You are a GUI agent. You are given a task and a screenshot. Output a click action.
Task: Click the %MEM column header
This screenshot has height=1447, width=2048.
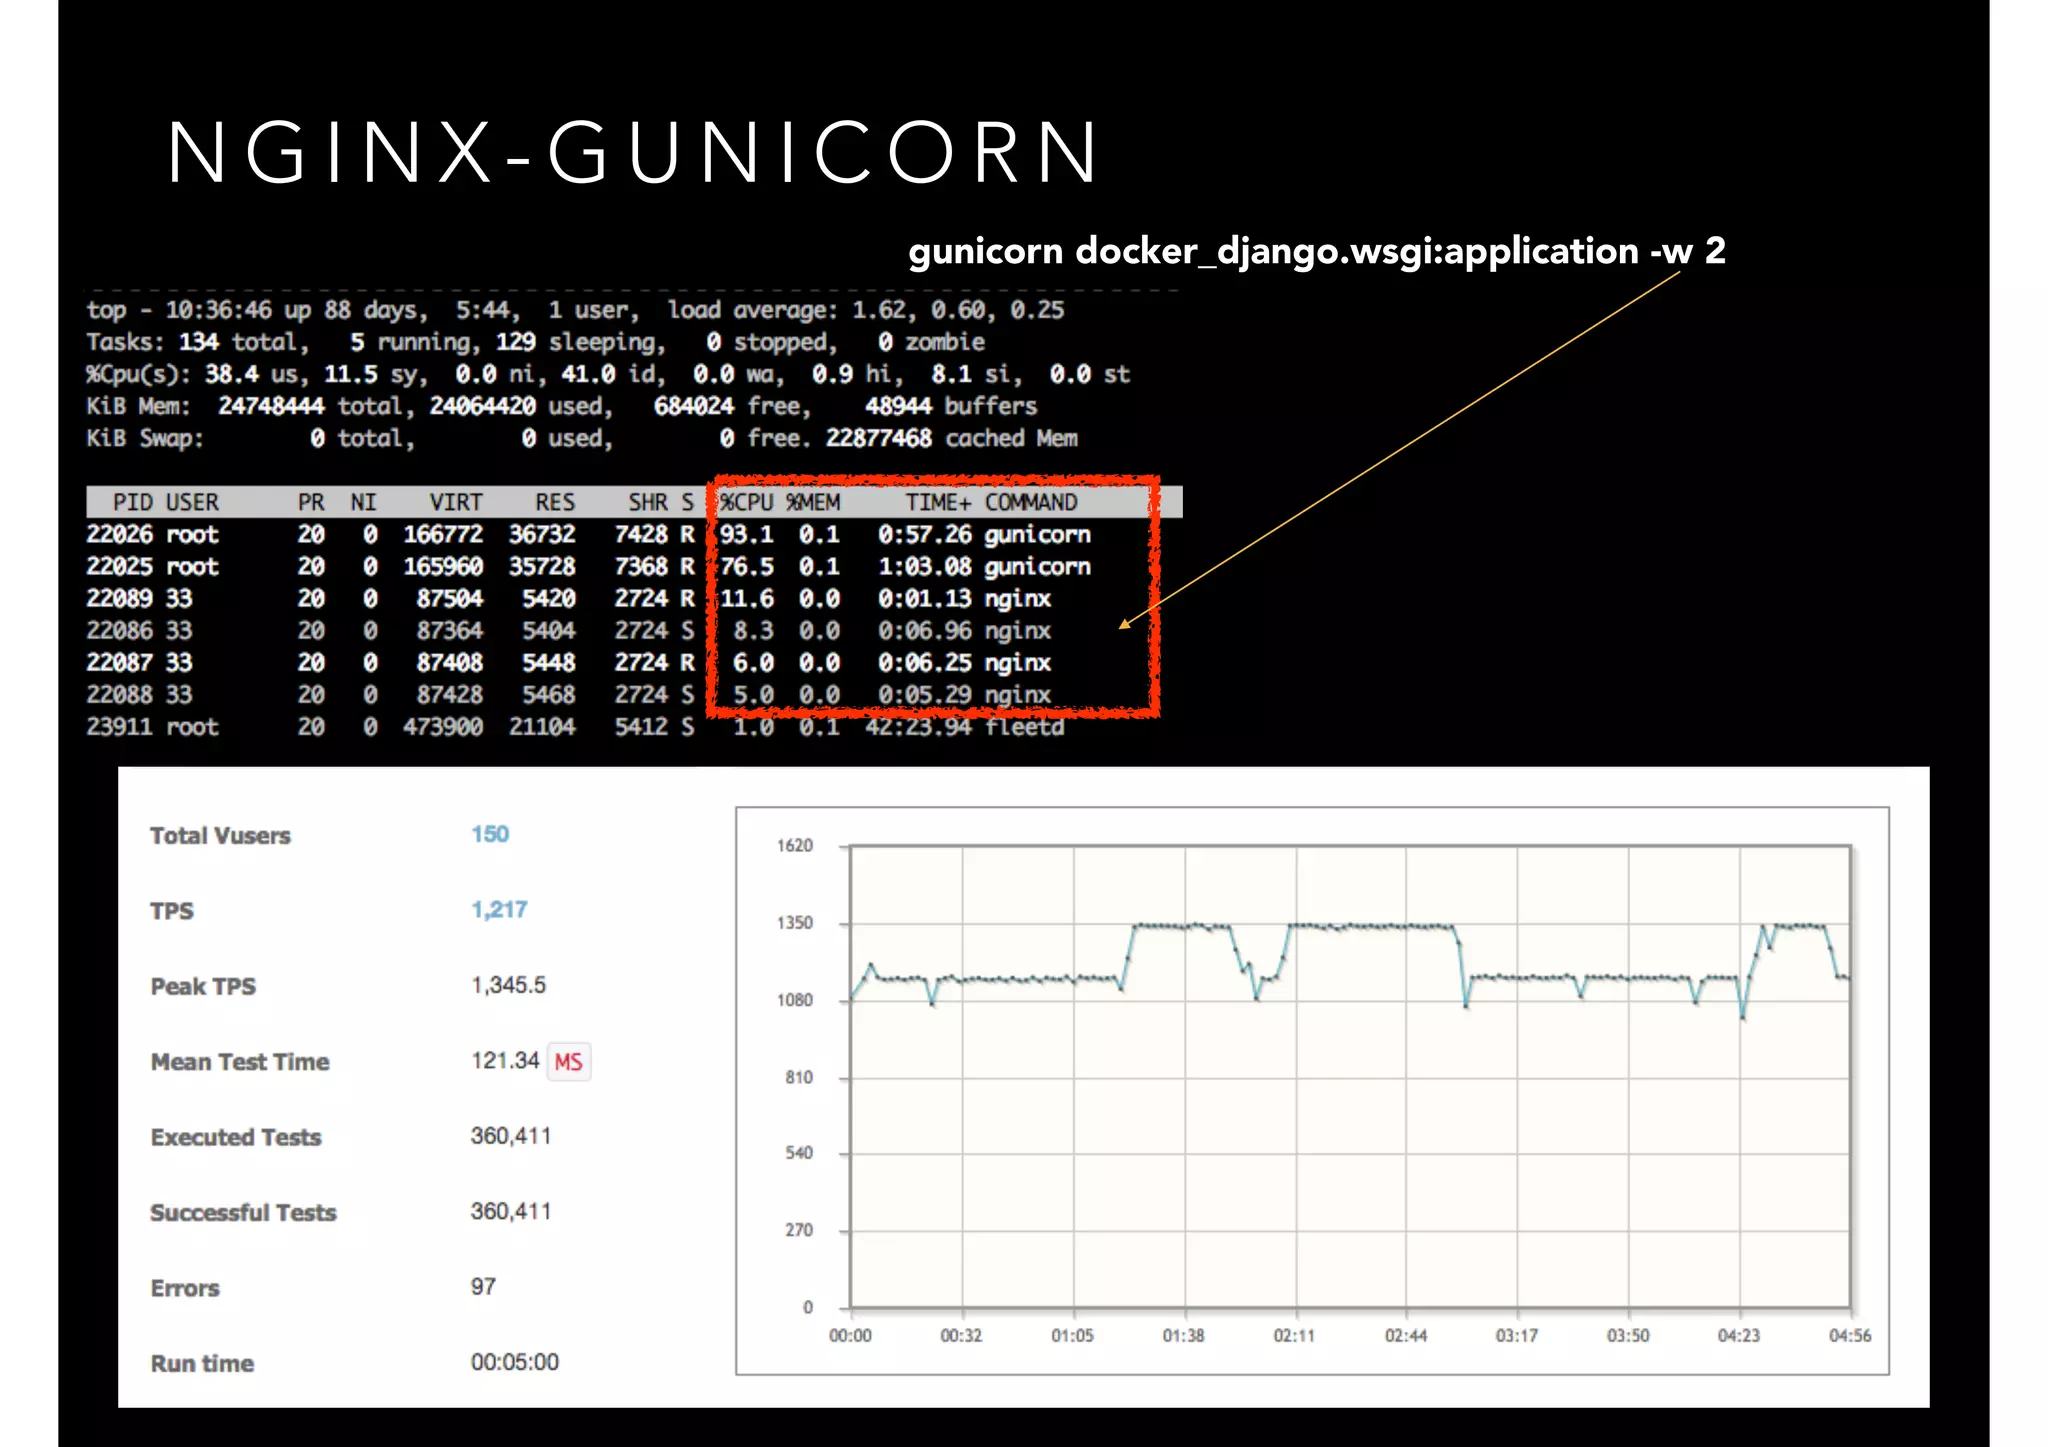tap(813, 502)
